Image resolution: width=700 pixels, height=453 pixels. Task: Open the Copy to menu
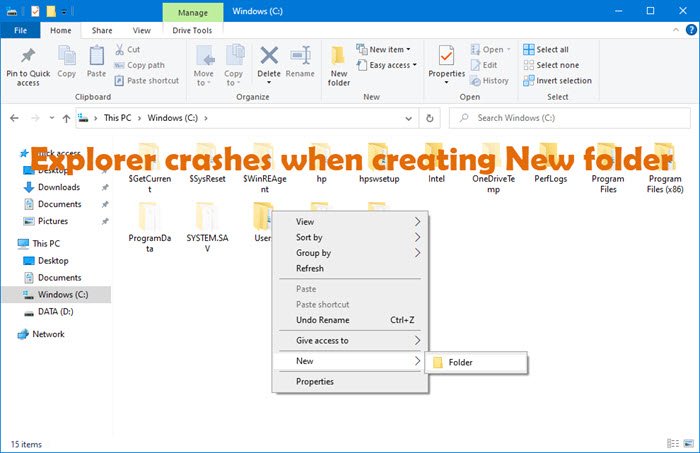click(x=233, y=66)
